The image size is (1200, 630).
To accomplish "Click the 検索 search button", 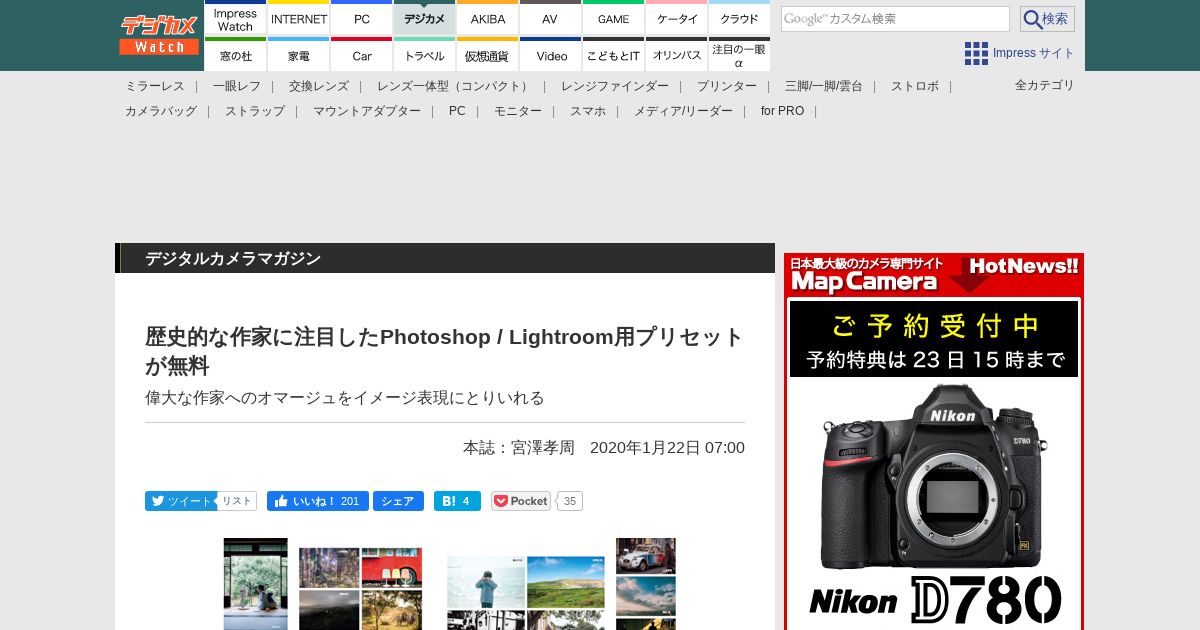I will 1047,19.
